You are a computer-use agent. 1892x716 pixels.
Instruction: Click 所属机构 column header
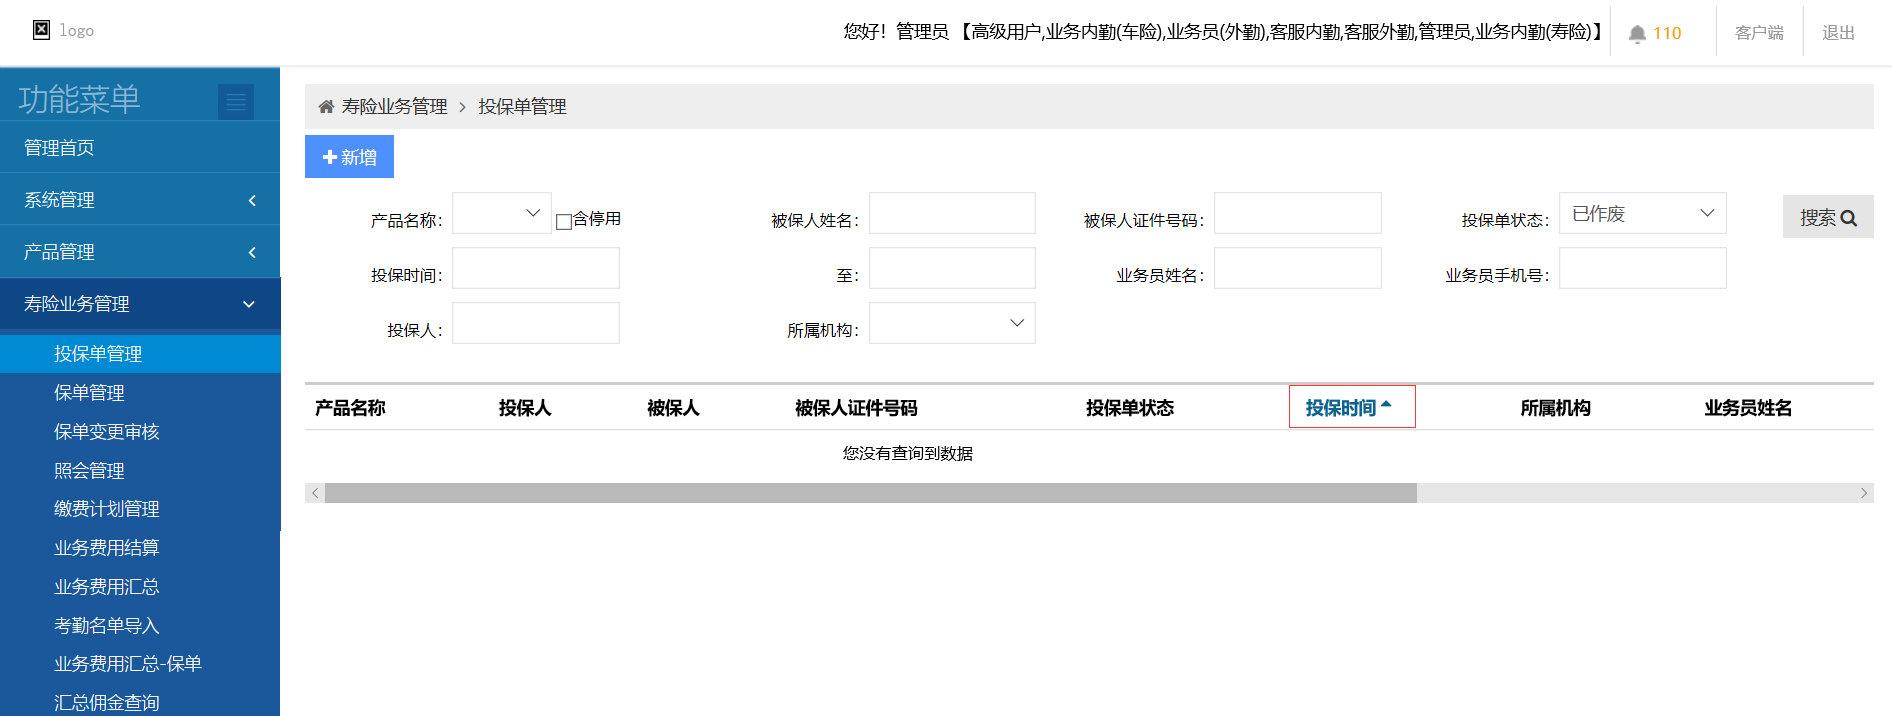point(1555,408)
